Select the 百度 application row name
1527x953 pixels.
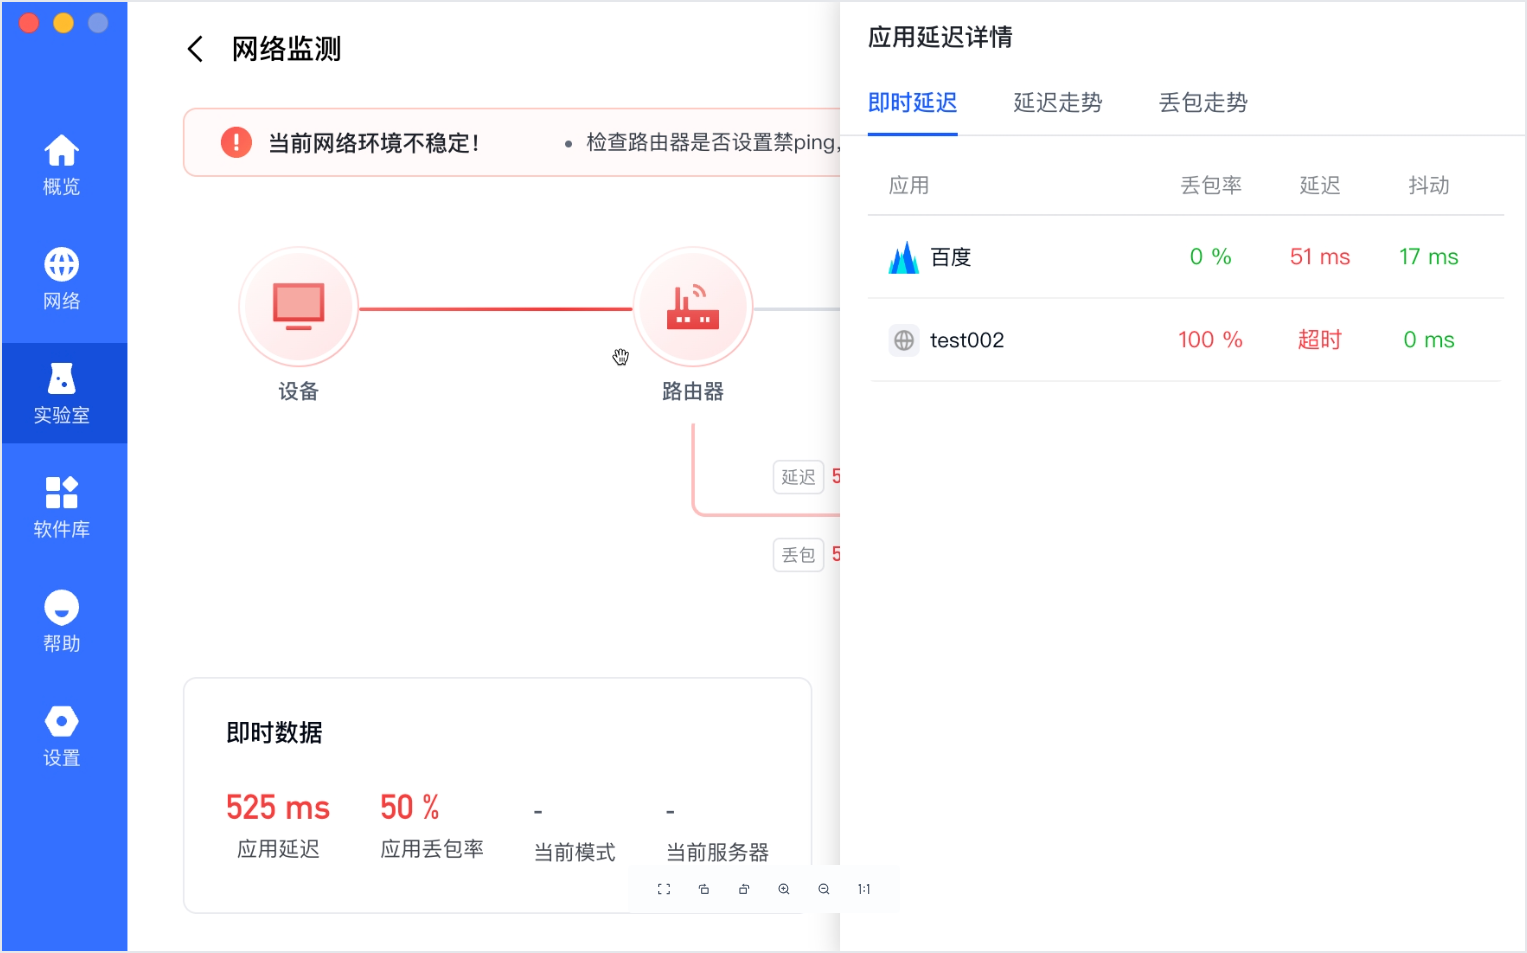click(x=951, y=257)
